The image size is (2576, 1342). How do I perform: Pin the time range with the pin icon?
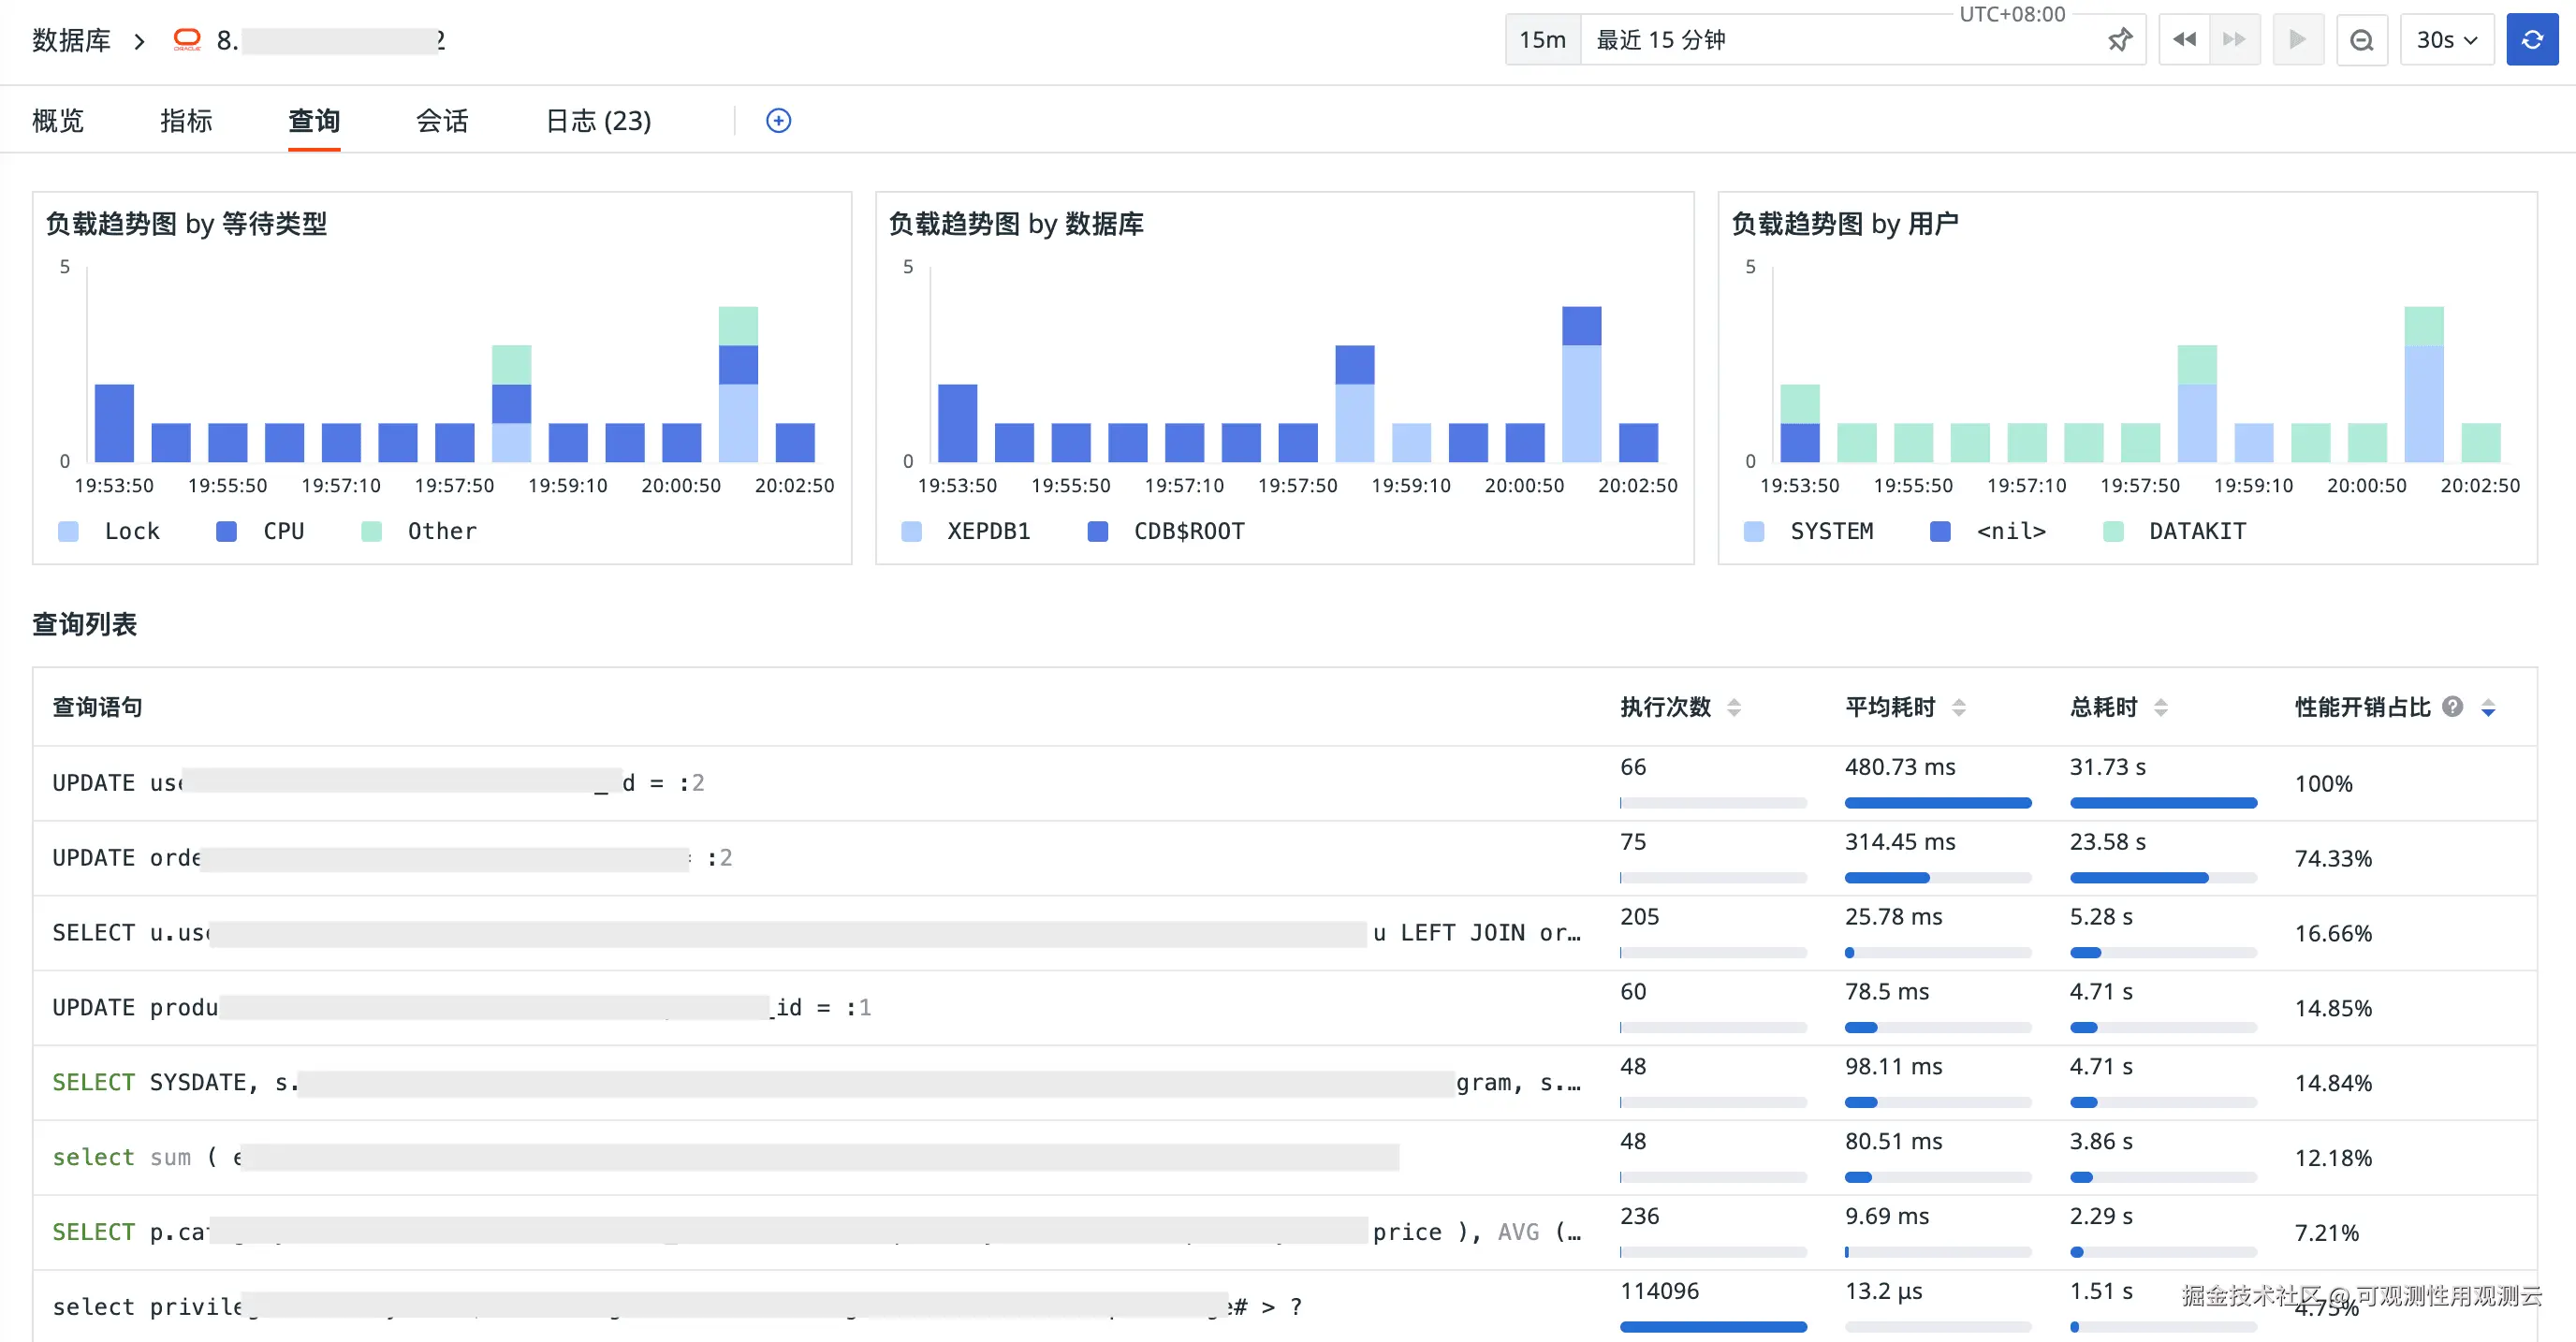2119,40
